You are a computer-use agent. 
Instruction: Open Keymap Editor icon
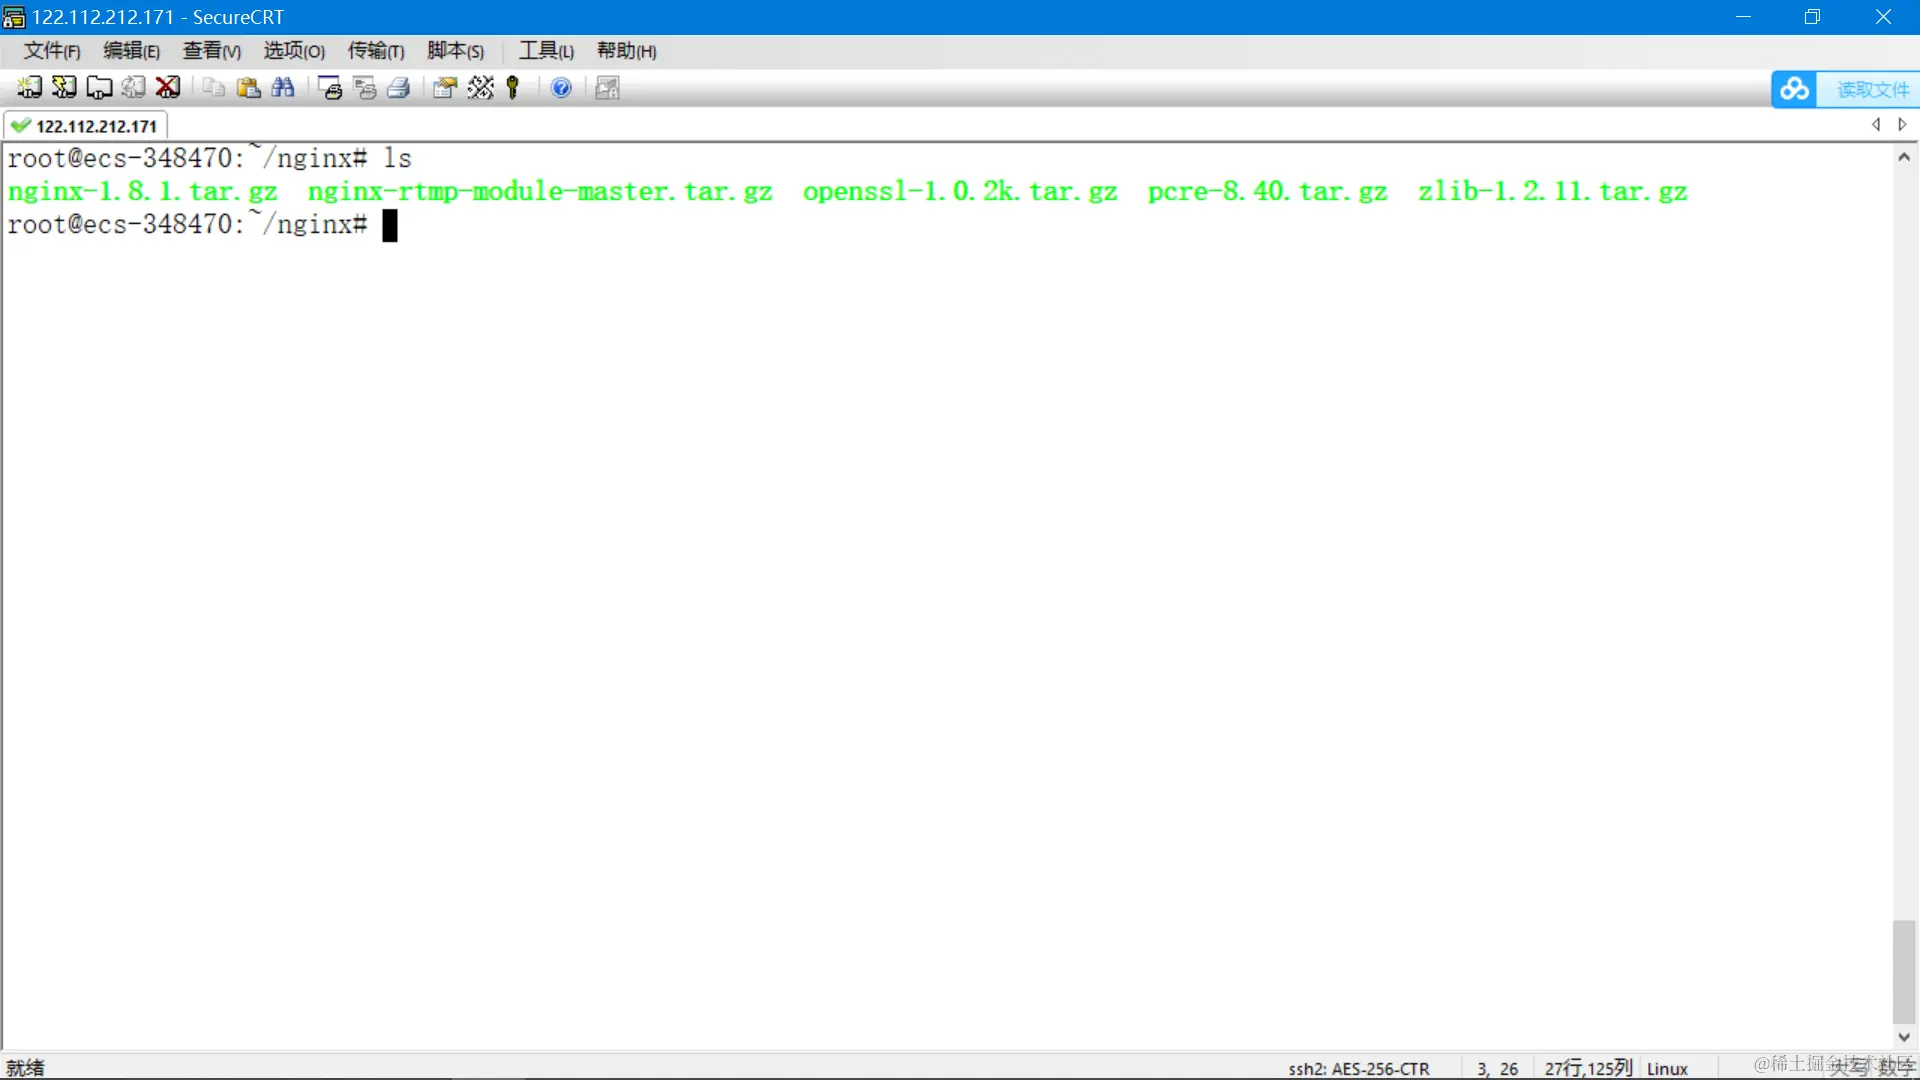tap(480, 88)
